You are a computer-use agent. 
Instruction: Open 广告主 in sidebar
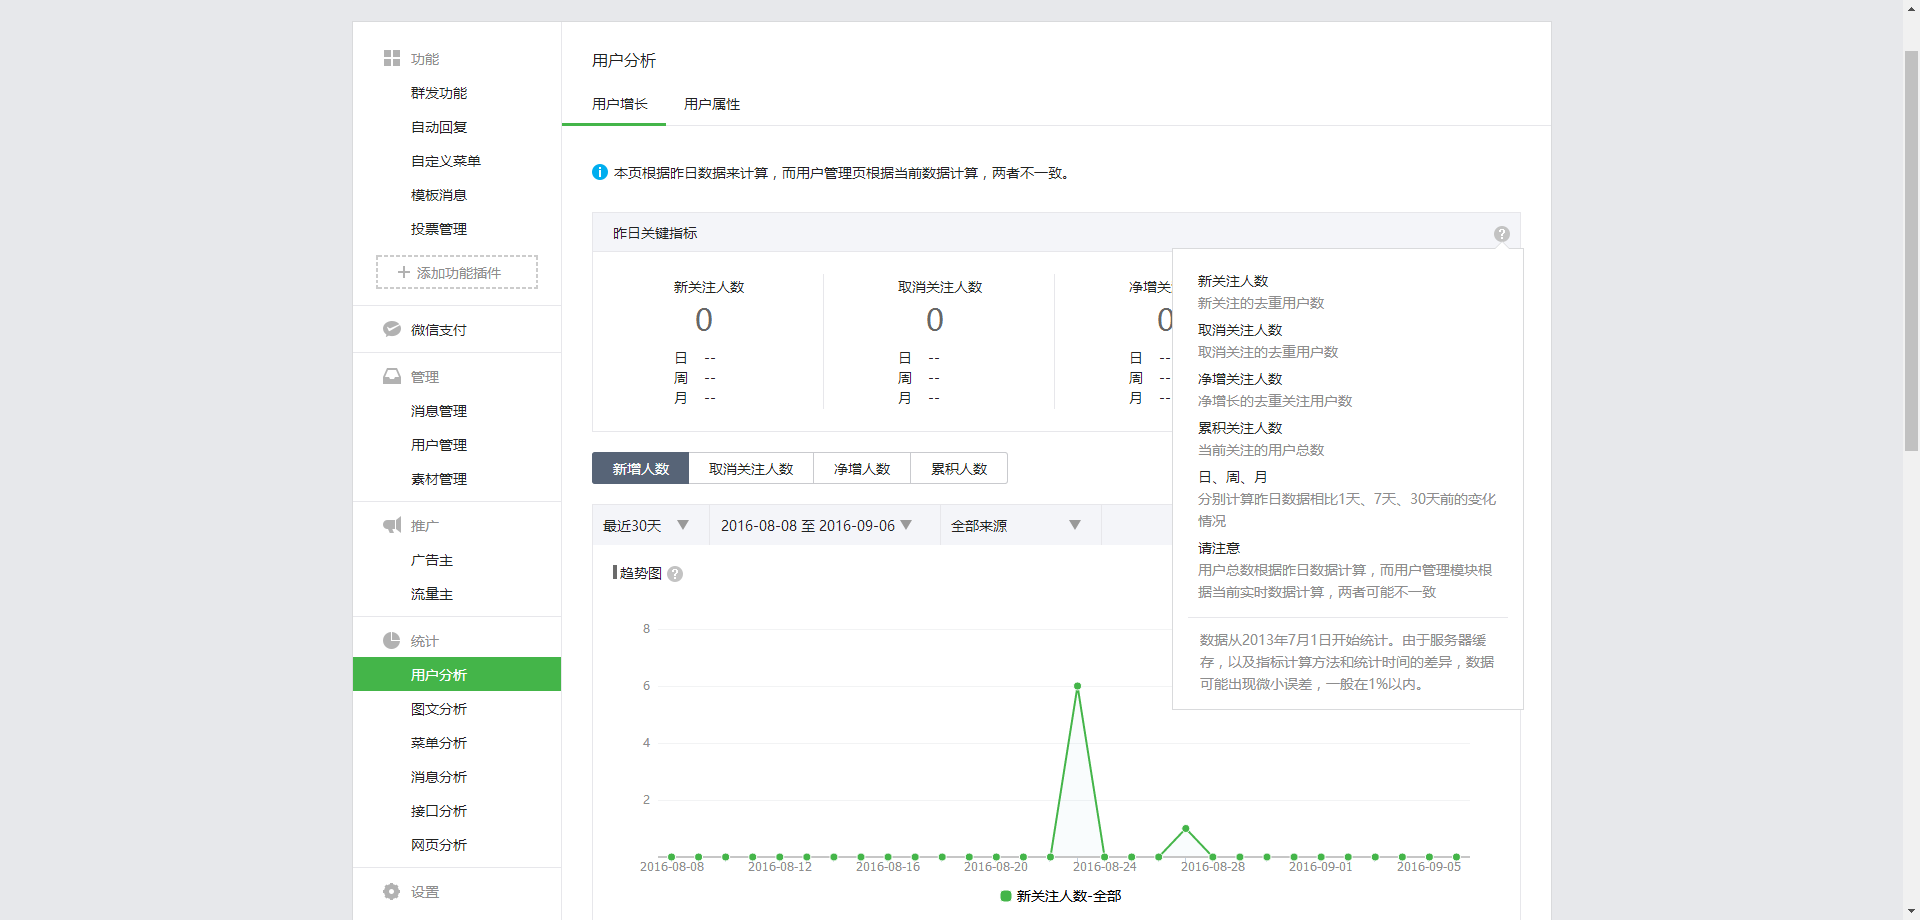coord(432,560)
